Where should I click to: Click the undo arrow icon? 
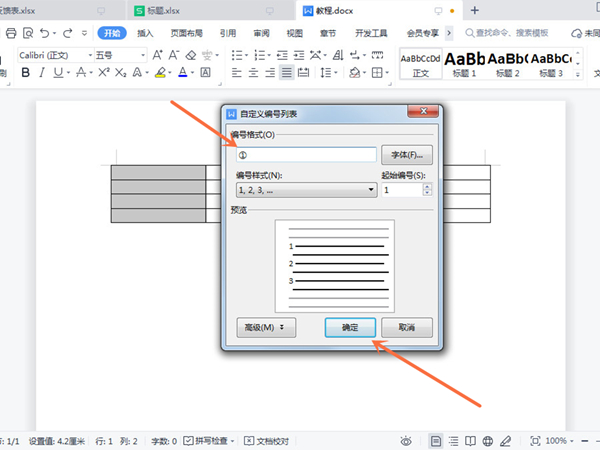[45, 33]
